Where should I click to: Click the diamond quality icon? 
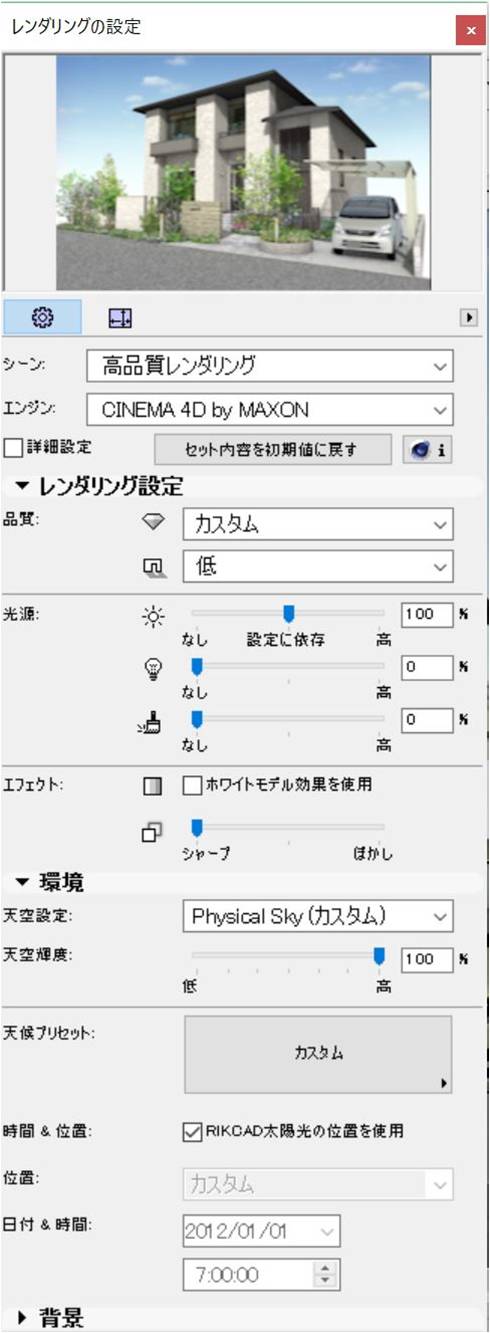[153, 523]
